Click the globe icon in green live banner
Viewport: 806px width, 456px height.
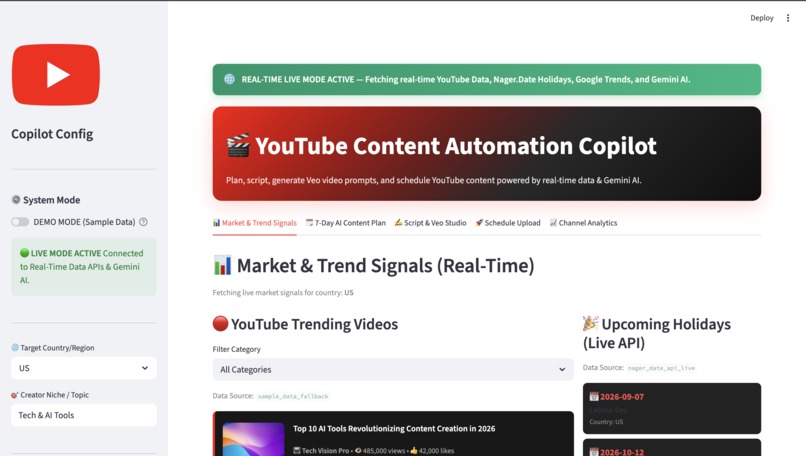[229, 79]
